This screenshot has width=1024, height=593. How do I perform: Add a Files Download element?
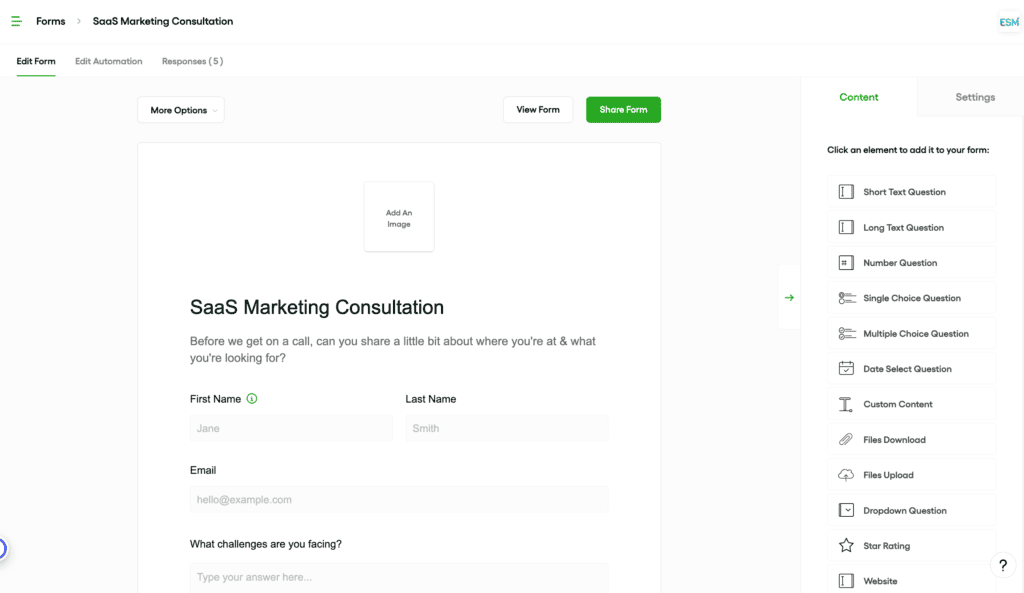click(911, 440)
